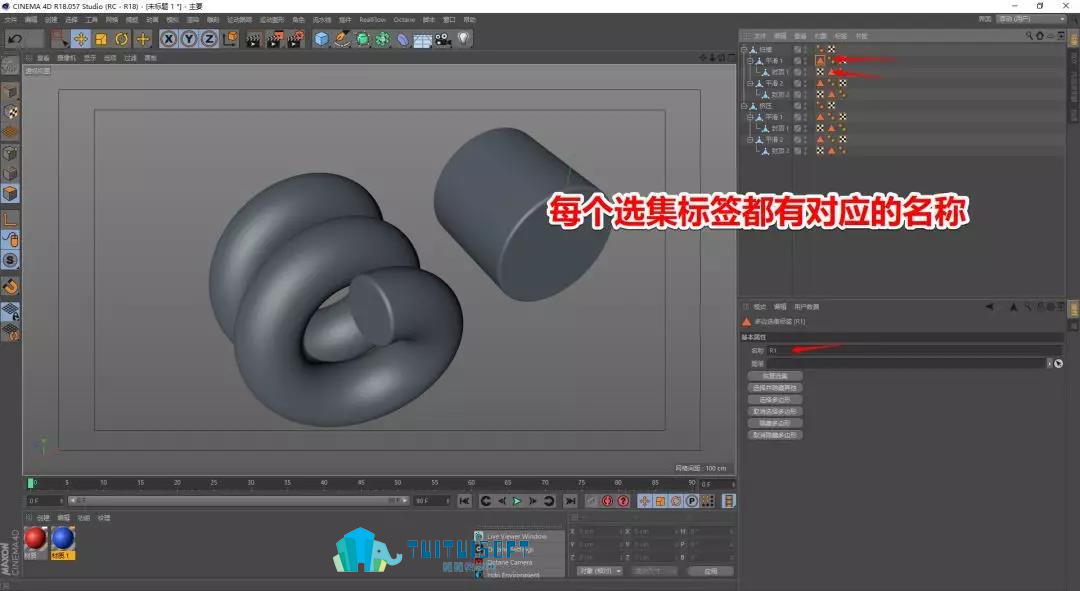Toggle Scale keyframe recording
The width and height of the screenshot is (1080, 591).
tap(660, 501)
